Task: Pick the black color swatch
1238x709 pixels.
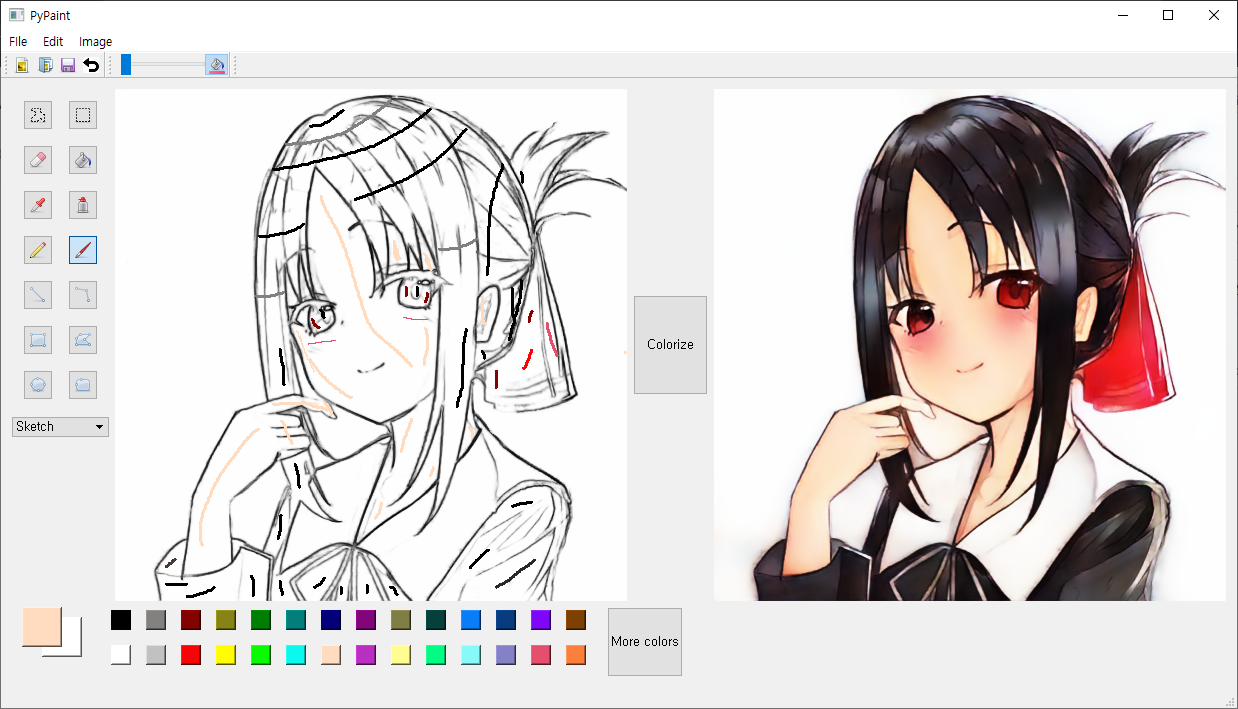Action: (121, 620)
